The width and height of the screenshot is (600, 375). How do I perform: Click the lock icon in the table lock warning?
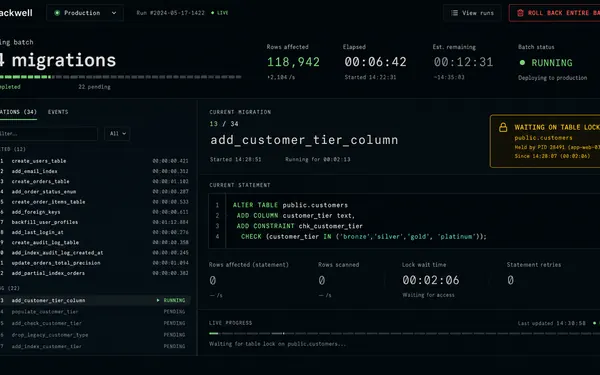tap(503, 127)
